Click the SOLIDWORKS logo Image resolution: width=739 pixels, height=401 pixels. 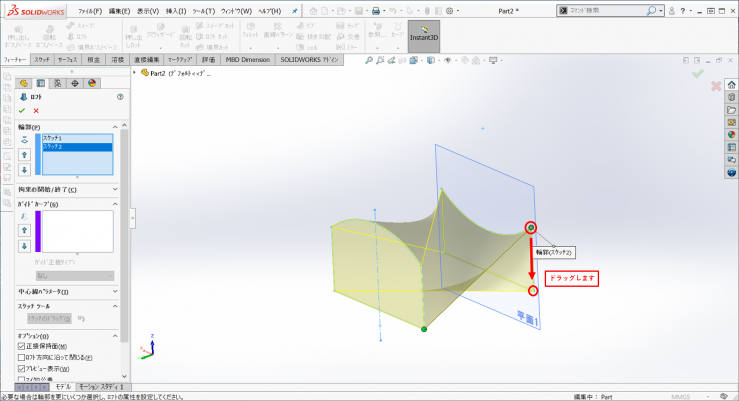34,10
